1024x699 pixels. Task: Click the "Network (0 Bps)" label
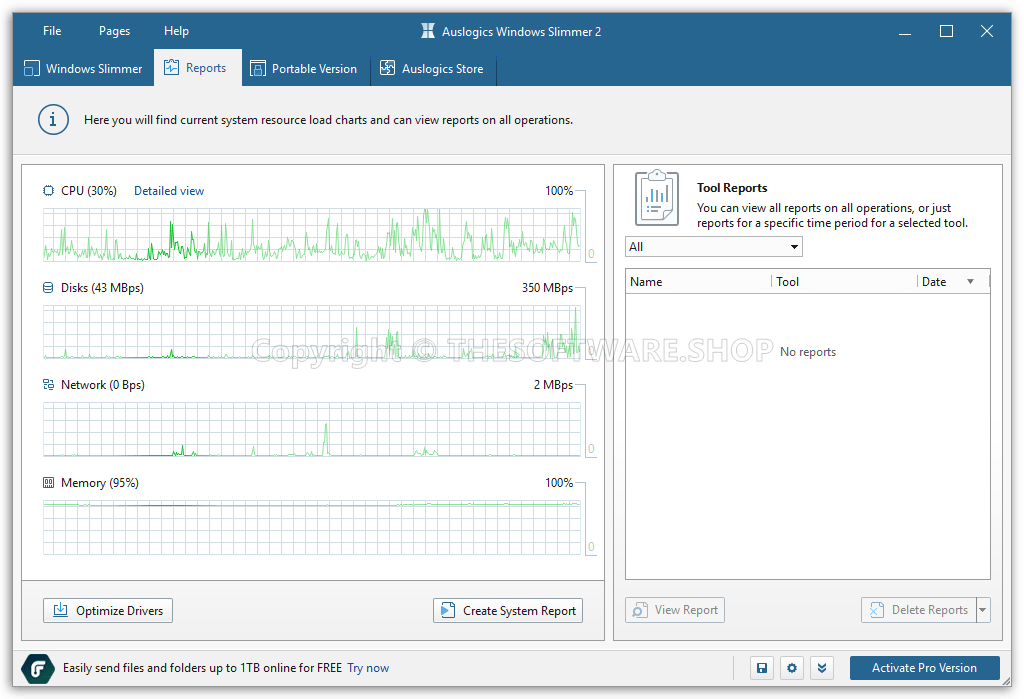(103, 385)
